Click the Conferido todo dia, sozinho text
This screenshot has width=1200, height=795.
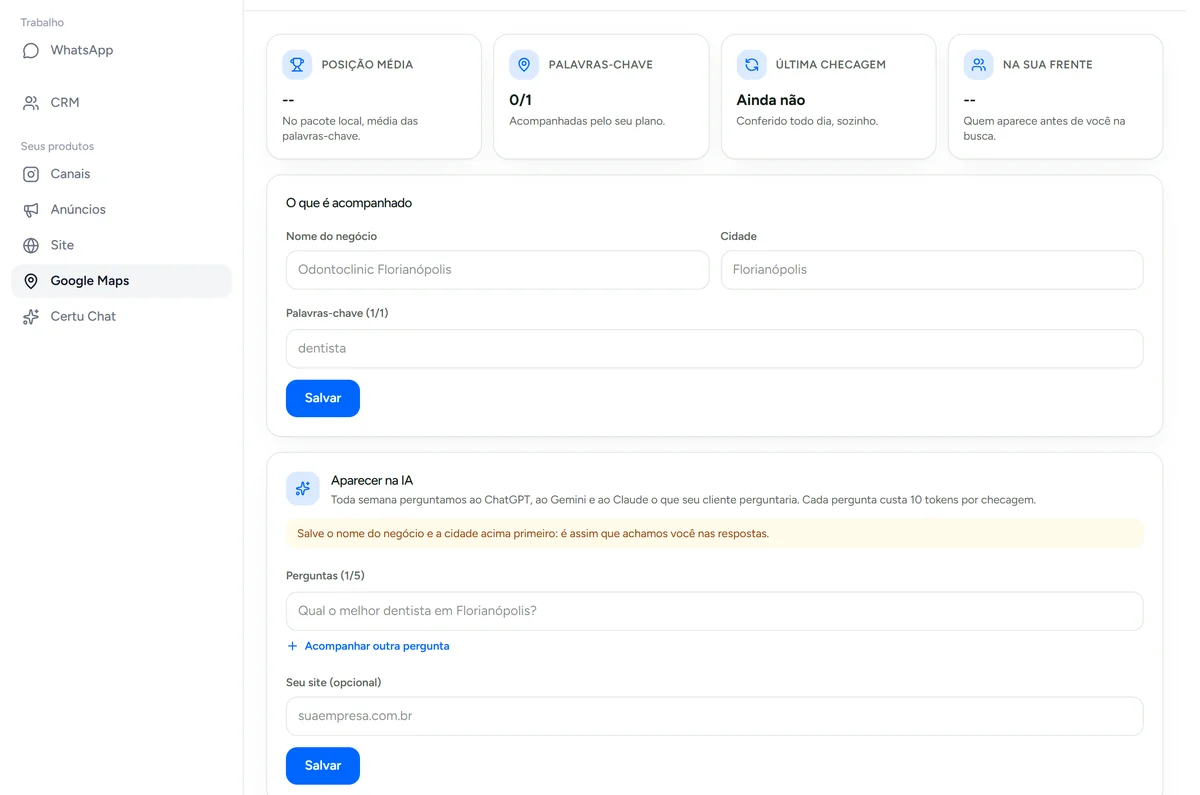pos(807,121)
